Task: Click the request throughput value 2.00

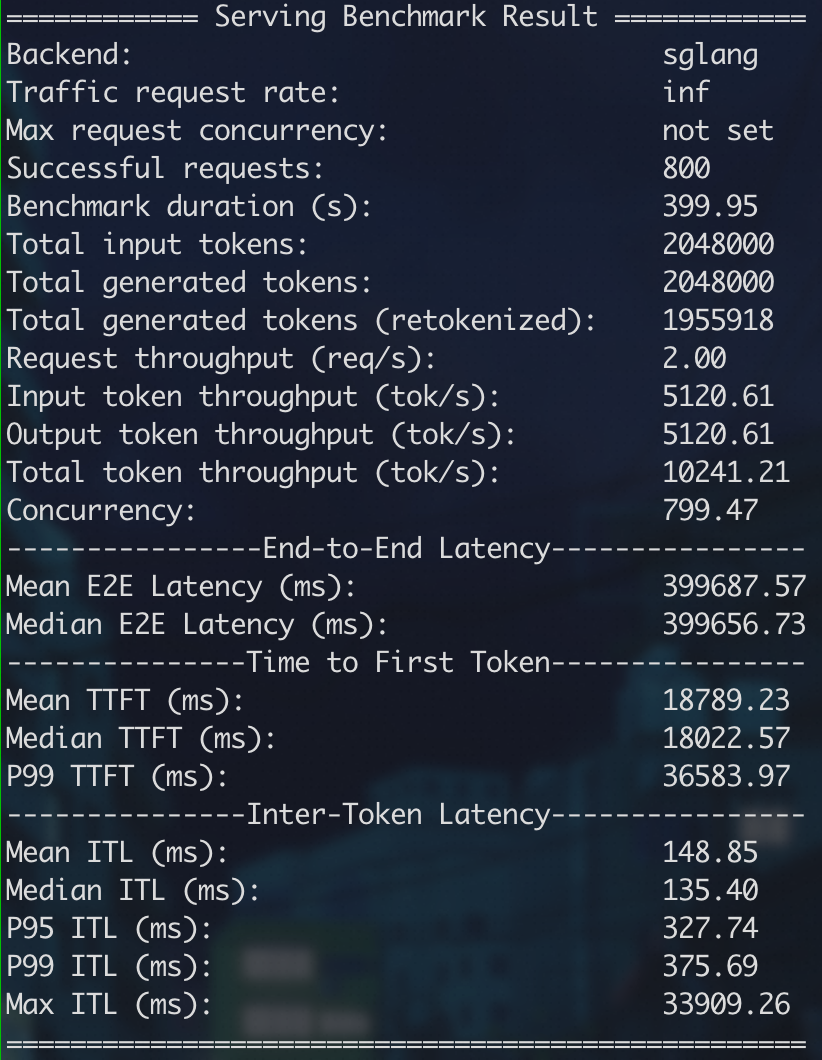Action: (x=694, y=359)
